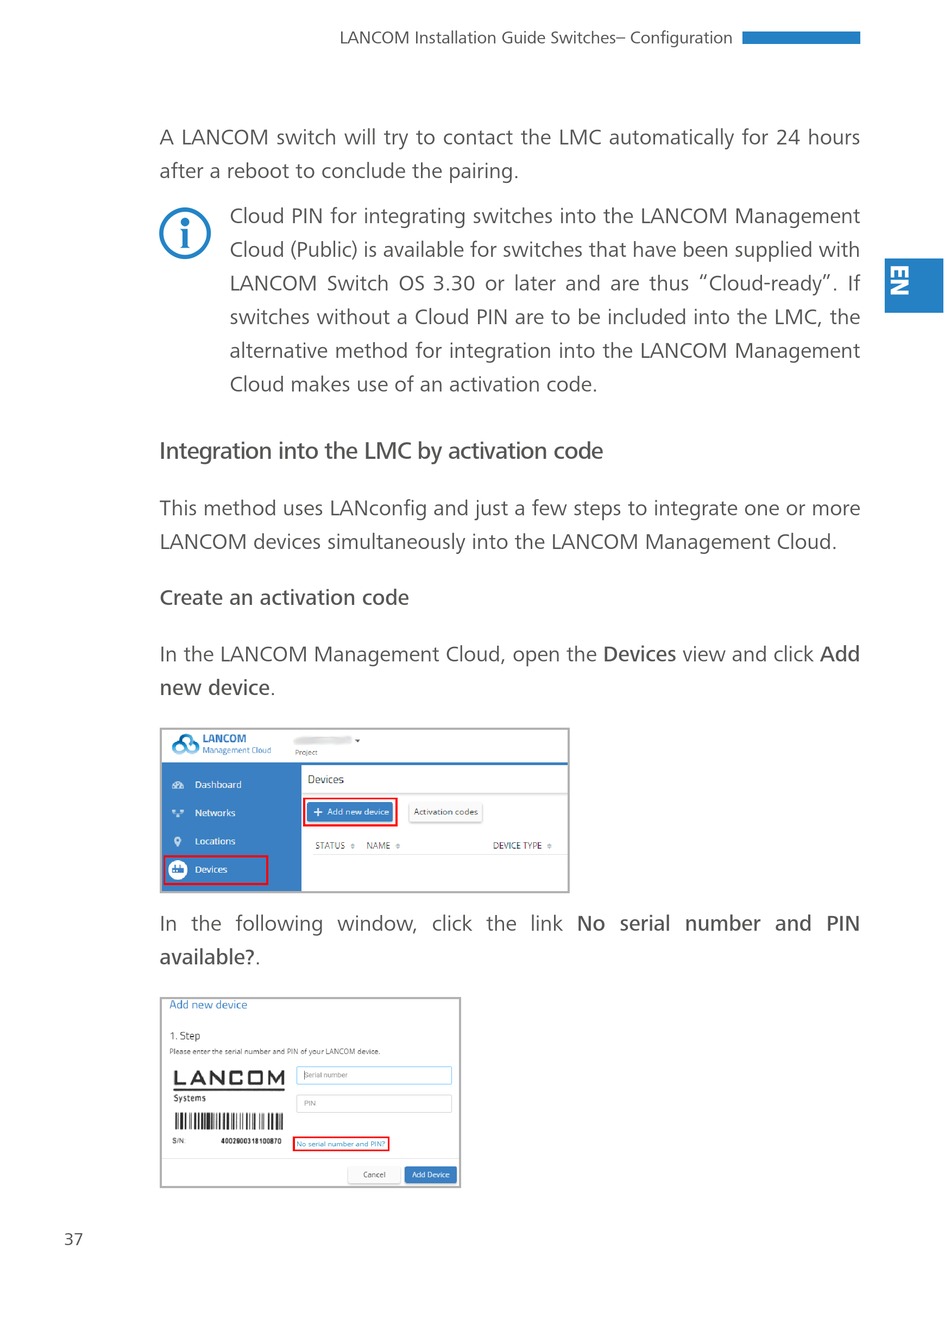Click page number 37
The height and width of the screenshot is (1338, 950).
[73, 1239]
